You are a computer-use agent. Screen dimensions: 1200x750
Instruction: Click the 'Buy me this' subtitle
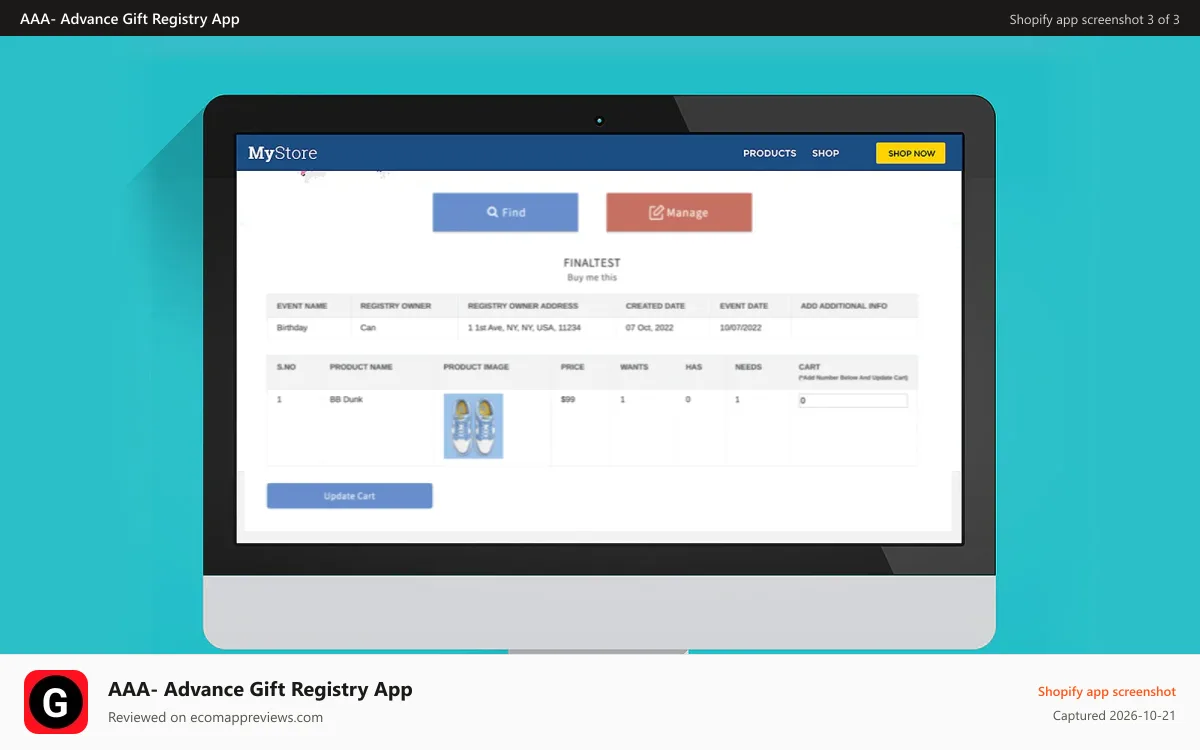tap(592, 277)
